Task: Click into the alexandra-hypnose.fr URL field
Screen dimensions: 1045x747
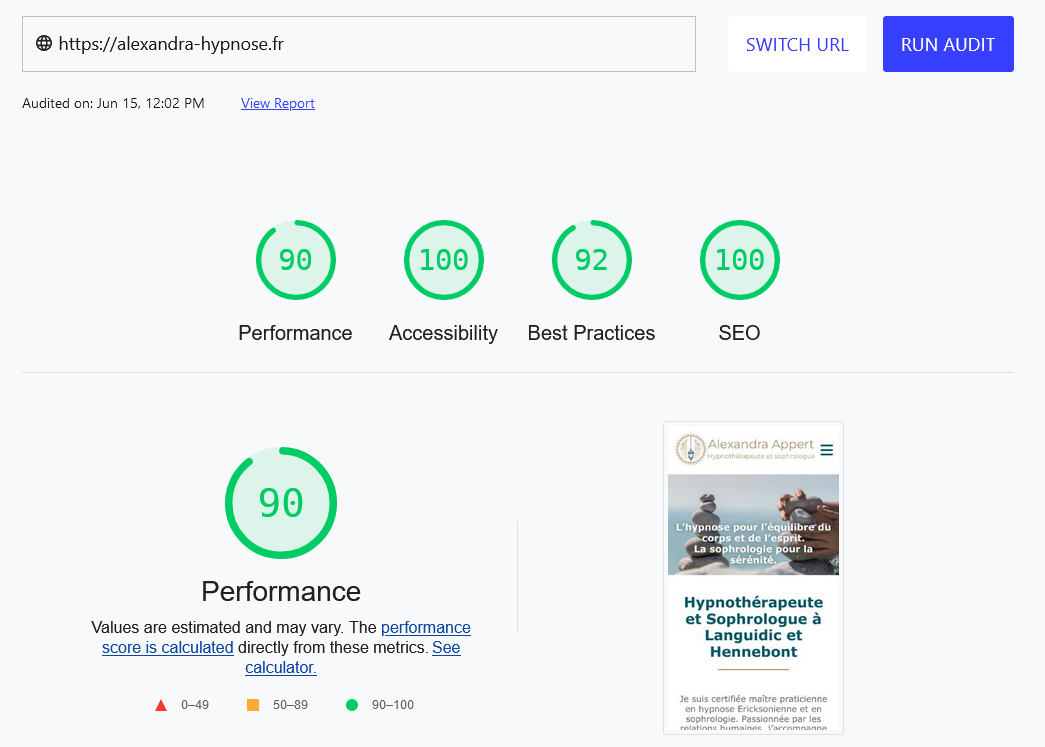Action: pos(370,44)
